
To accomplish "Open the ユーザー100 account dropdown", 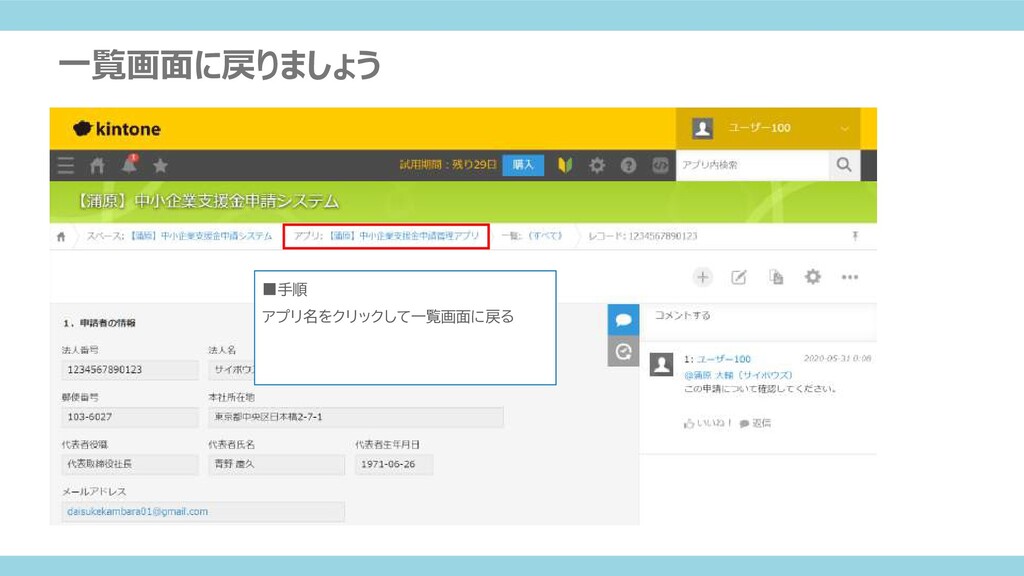I will [767, 128].
